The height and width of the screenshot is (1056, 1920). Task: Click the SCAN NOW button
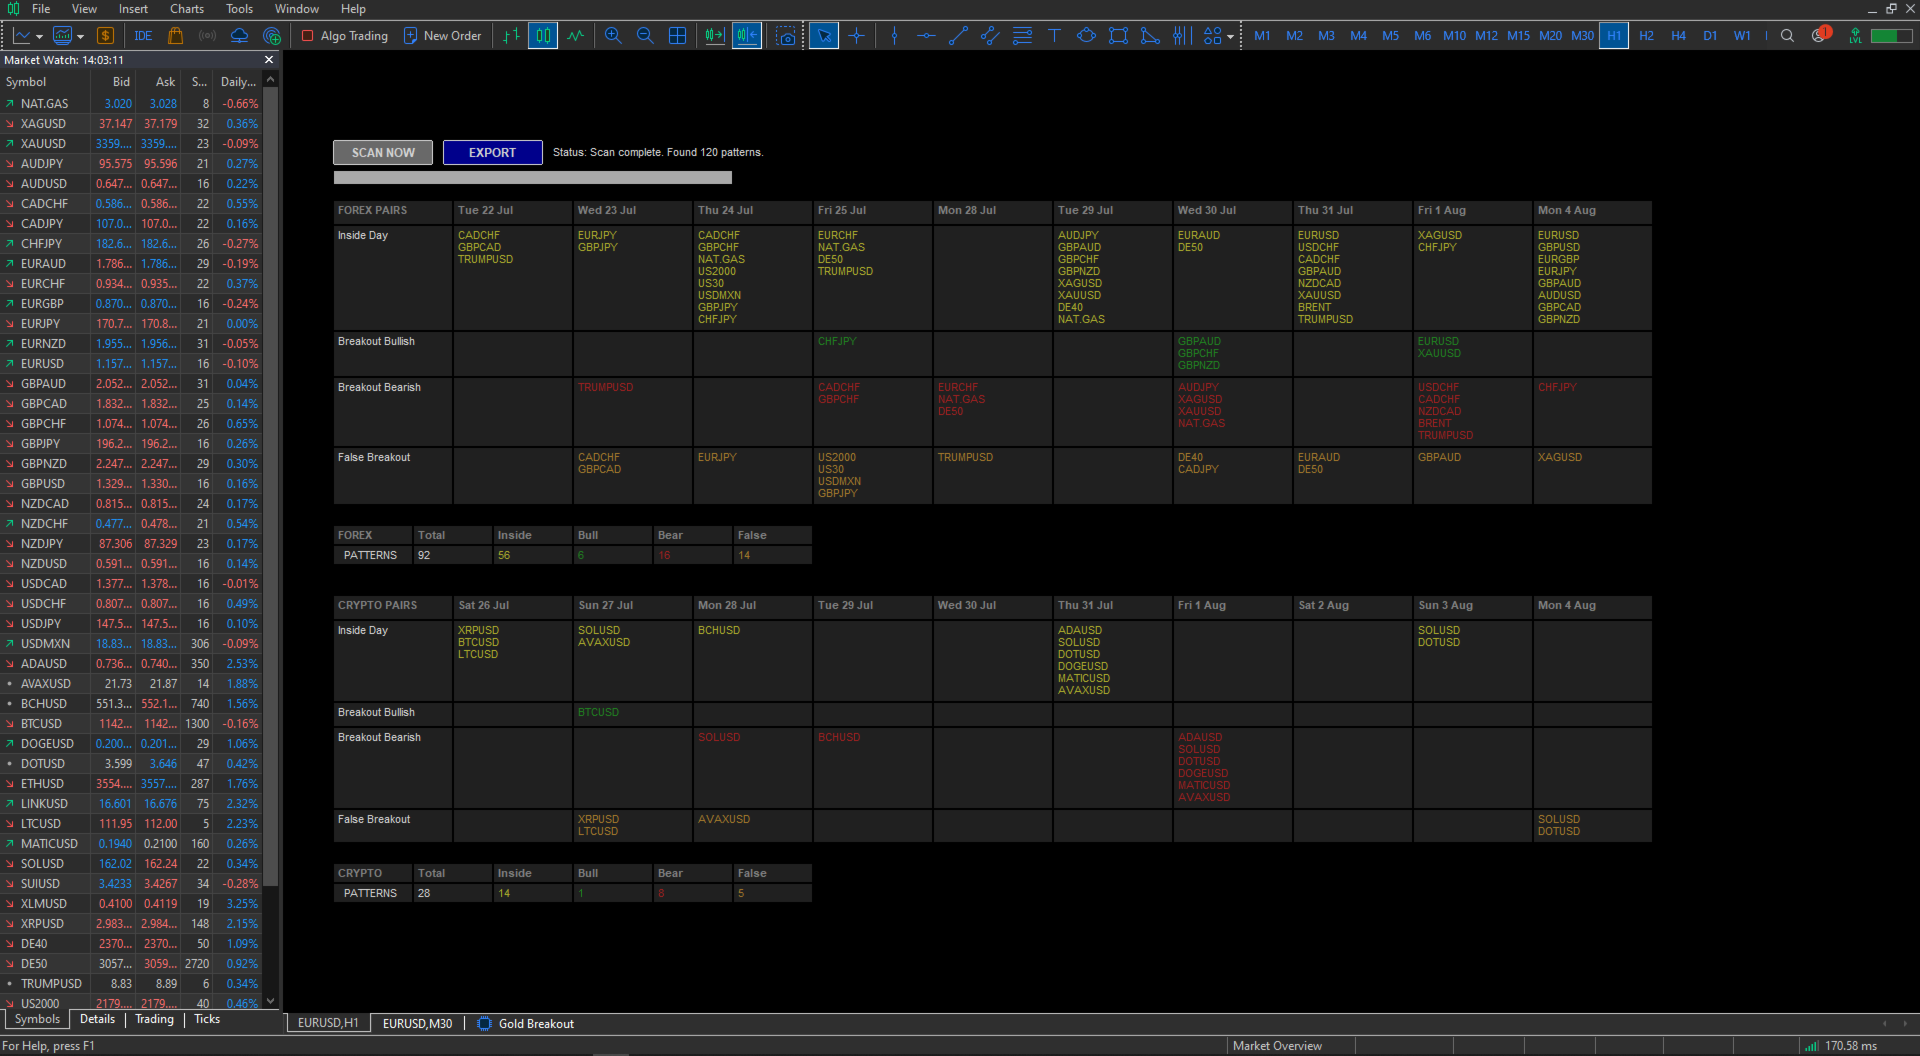pos(383,153)
